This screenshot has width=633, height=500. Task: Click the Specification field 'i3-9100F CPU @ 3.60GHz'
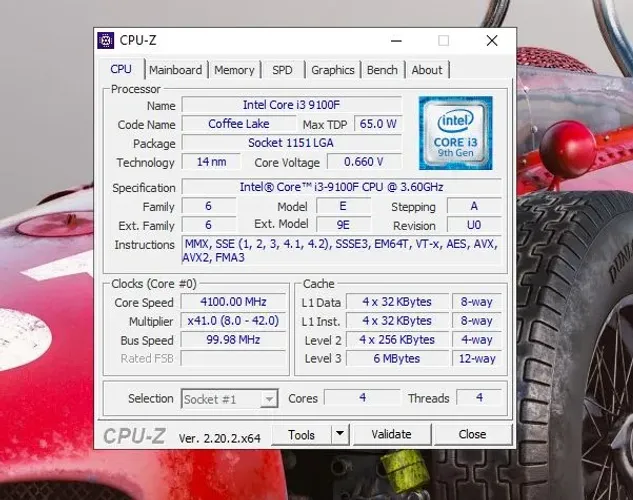click(342, 187)
